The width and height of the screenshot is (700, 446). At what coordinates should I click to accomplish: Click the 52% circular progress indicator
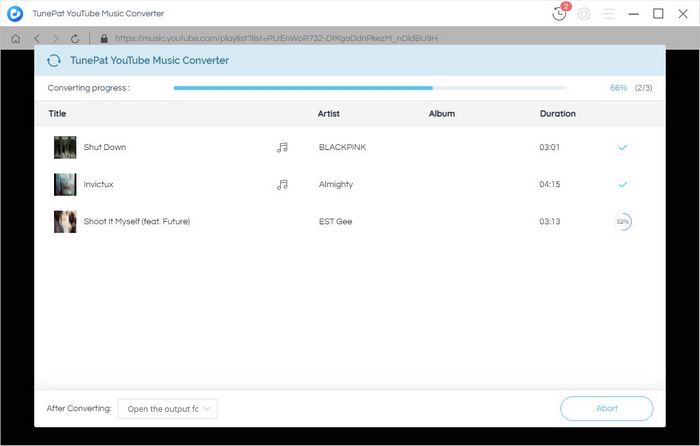click(623, 221)
